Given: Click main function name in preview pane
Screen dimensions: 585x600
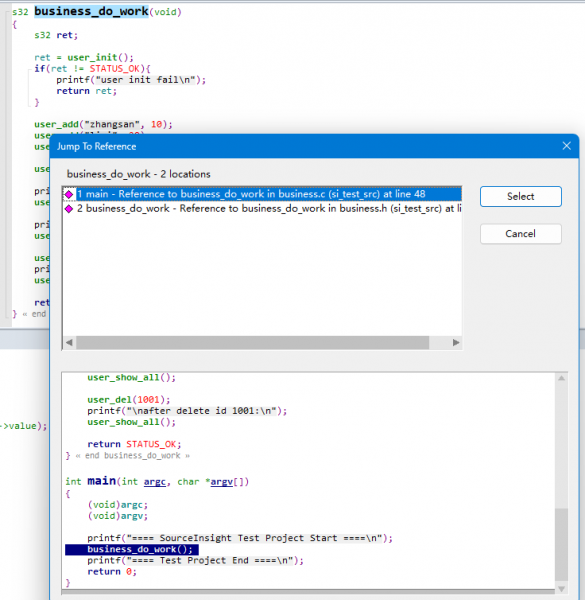Looking at the screenshot, I should (101, 481).
